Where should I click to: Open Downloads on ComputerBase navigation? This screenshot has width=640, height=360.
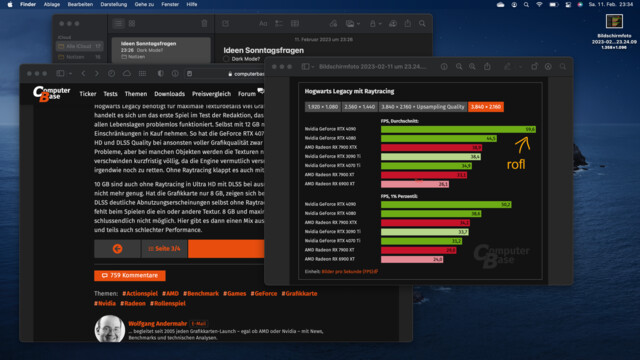pos(169,94)
